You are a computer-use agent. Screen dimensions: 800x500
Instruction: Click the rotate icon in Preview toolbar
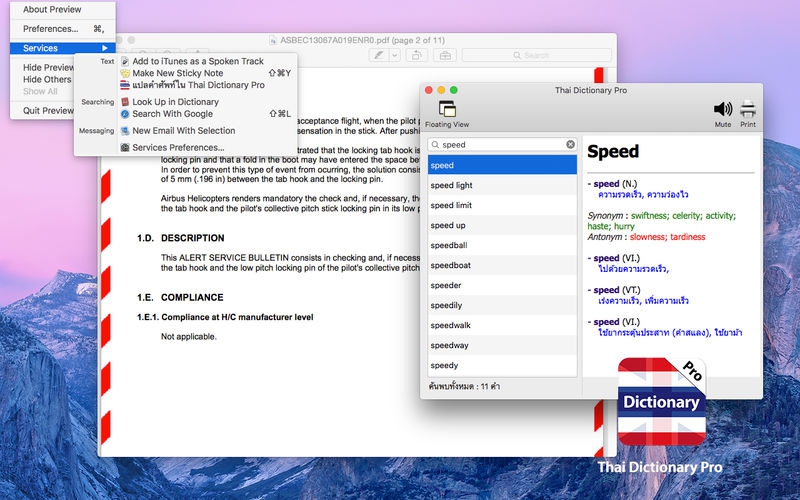tap(417, 55)
